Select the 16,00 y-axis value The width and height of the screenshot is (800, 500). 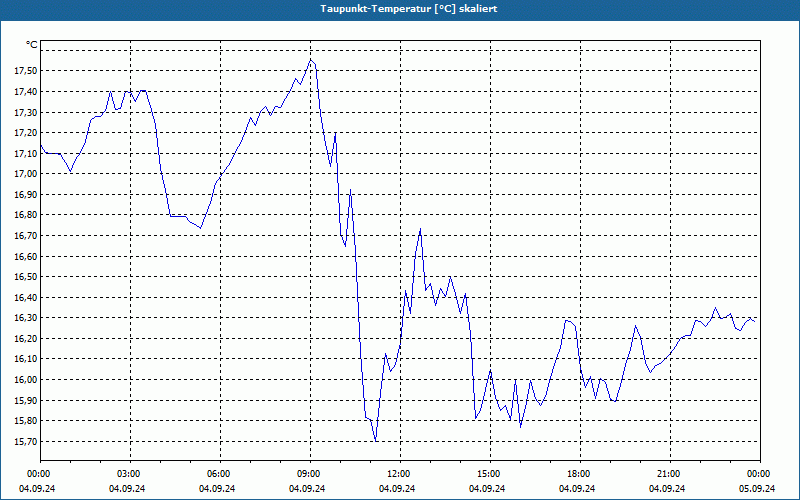(x=24, y=380)
